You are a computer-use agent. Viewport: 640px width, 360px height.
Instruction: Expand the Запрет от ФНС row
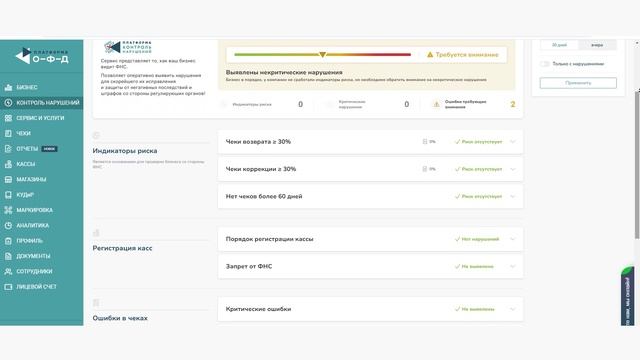tap(513, 267)
